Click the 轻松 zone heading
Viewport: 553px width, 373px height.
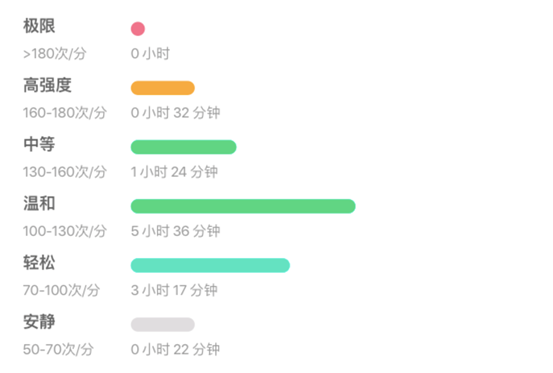[39, 263]
